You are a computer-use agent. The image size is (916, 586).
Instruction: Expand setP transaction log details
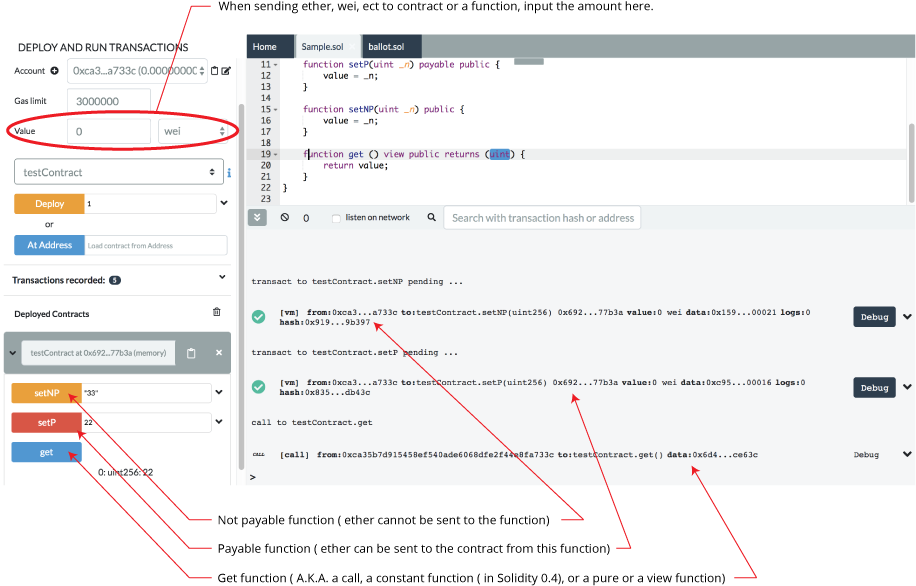coord(907,387)
